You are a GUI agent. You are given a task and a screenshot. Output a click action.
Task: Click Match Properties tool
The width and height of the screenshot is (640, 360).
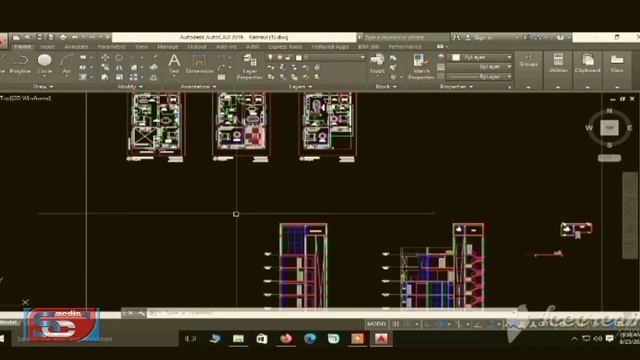pos(421,67)
